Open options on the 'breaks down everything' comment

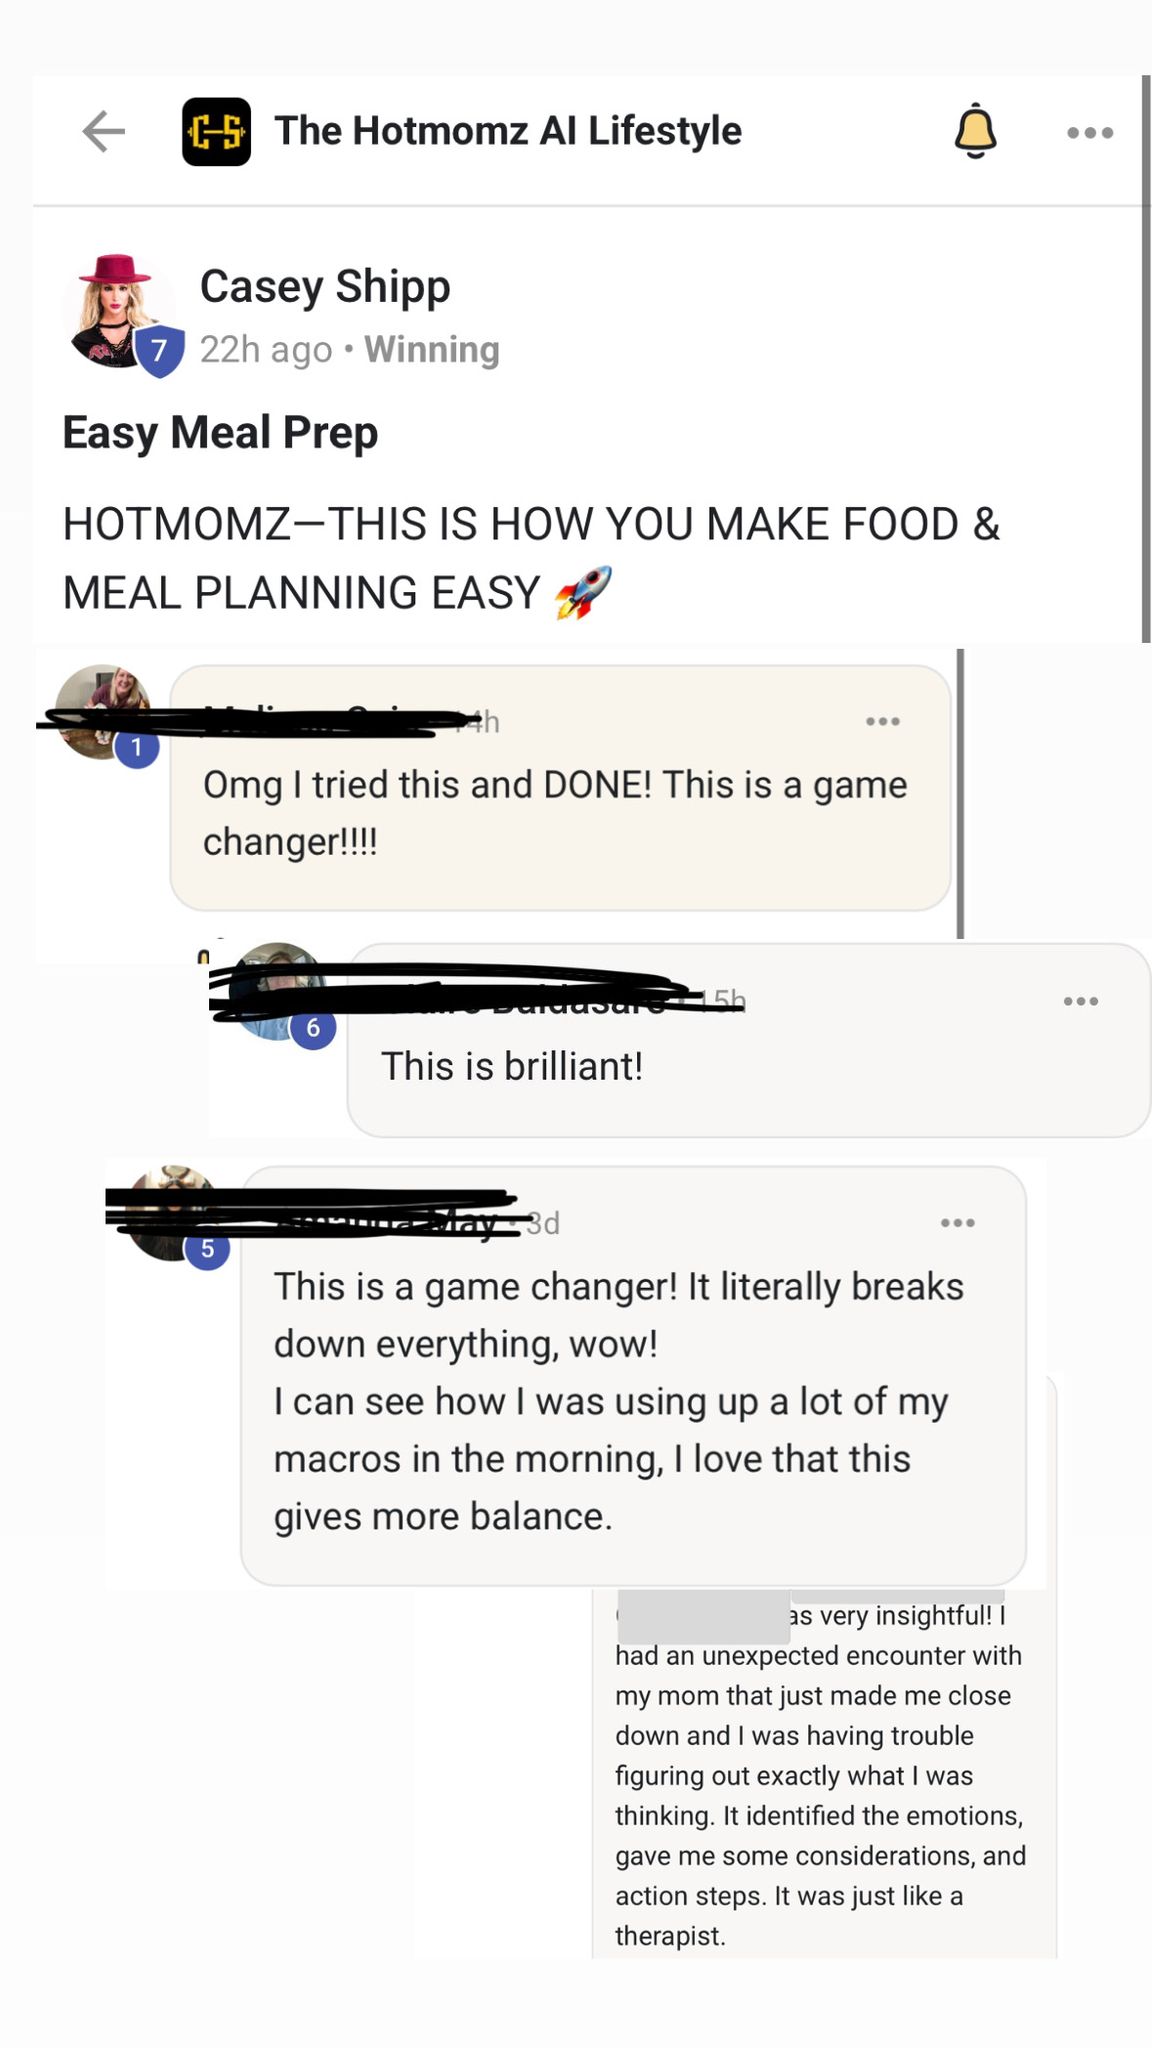point(958,1222)
